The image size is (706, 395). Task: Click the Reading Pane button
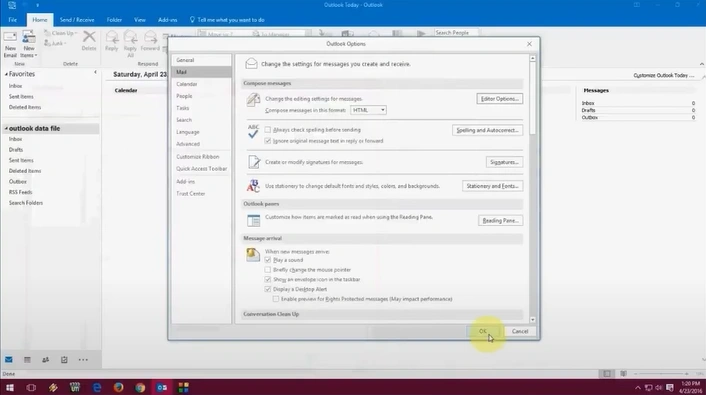tap(500, 221)
